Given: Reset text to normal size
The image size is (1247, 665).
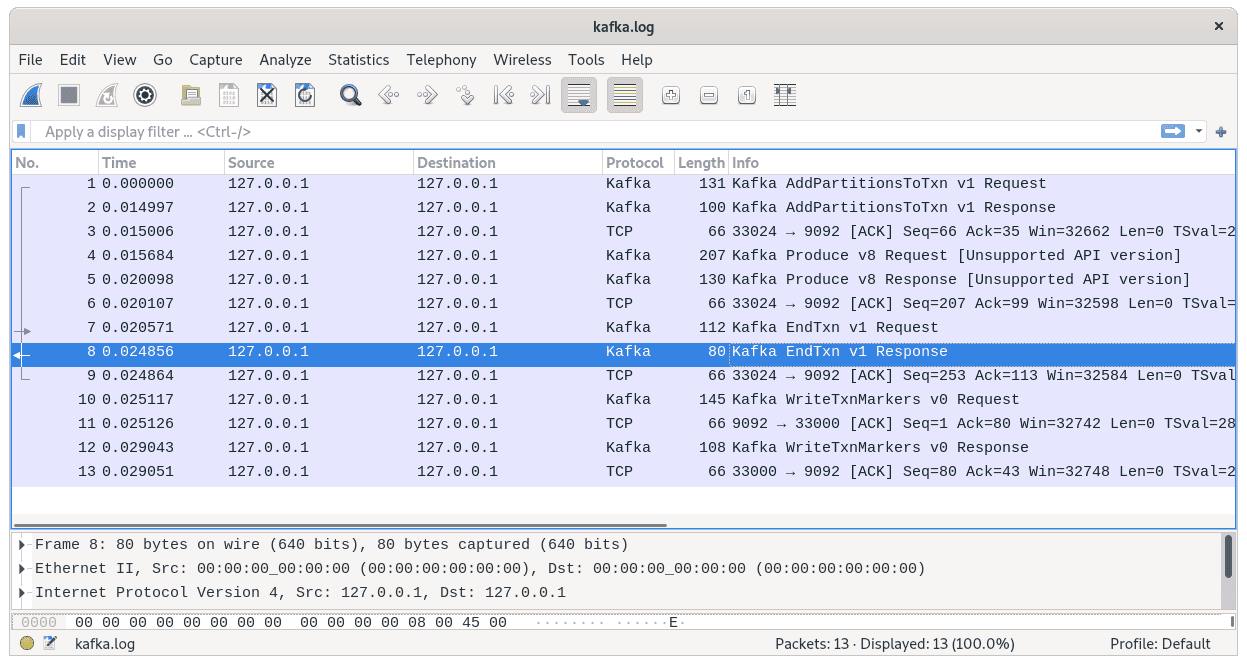Looking at the screenshot, I should (747, 95).
